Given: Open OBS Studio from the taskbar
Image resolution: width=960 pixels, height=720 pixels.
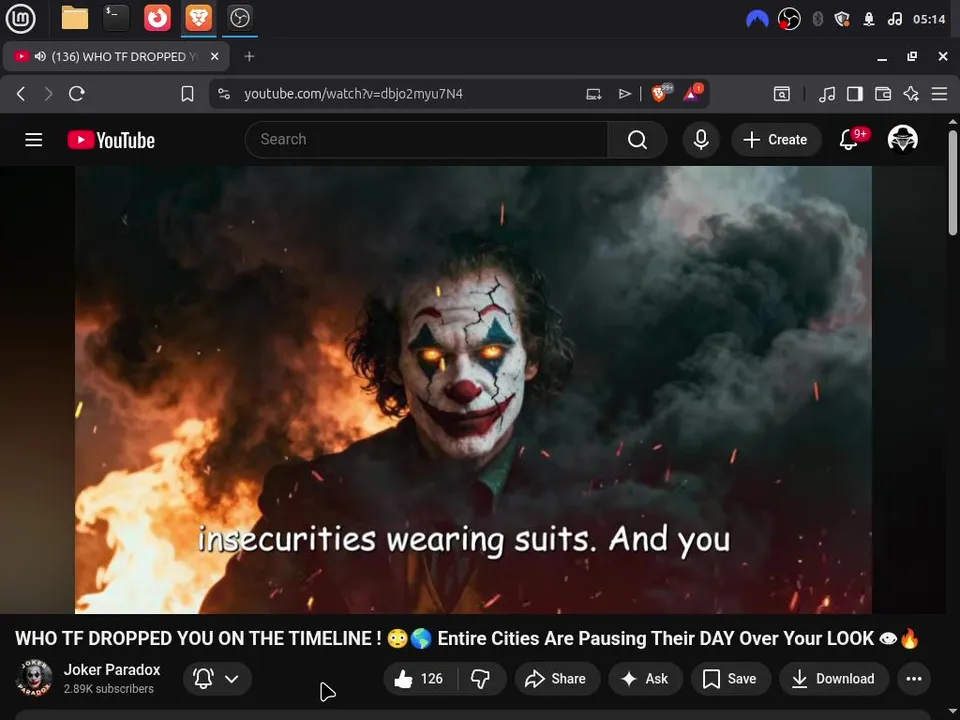Looking at the screenshot, I should pyautogui.click(x=239, y=18).
